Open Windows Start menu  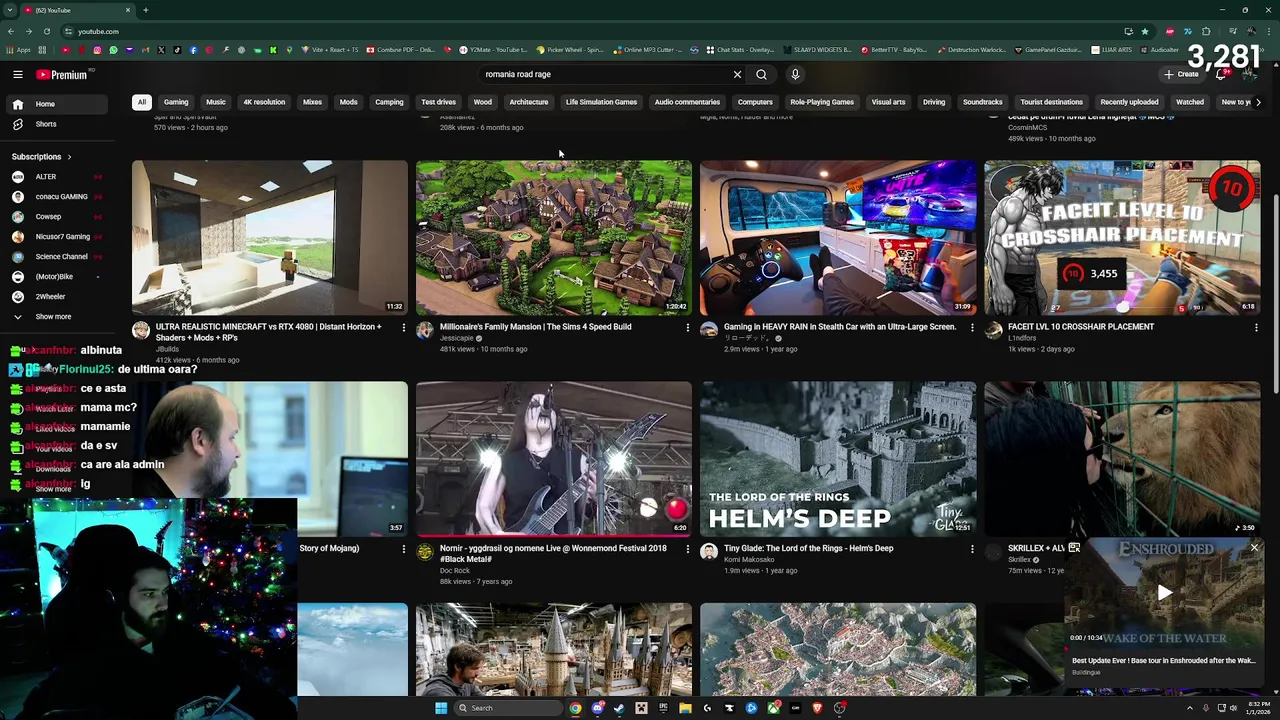441,708
